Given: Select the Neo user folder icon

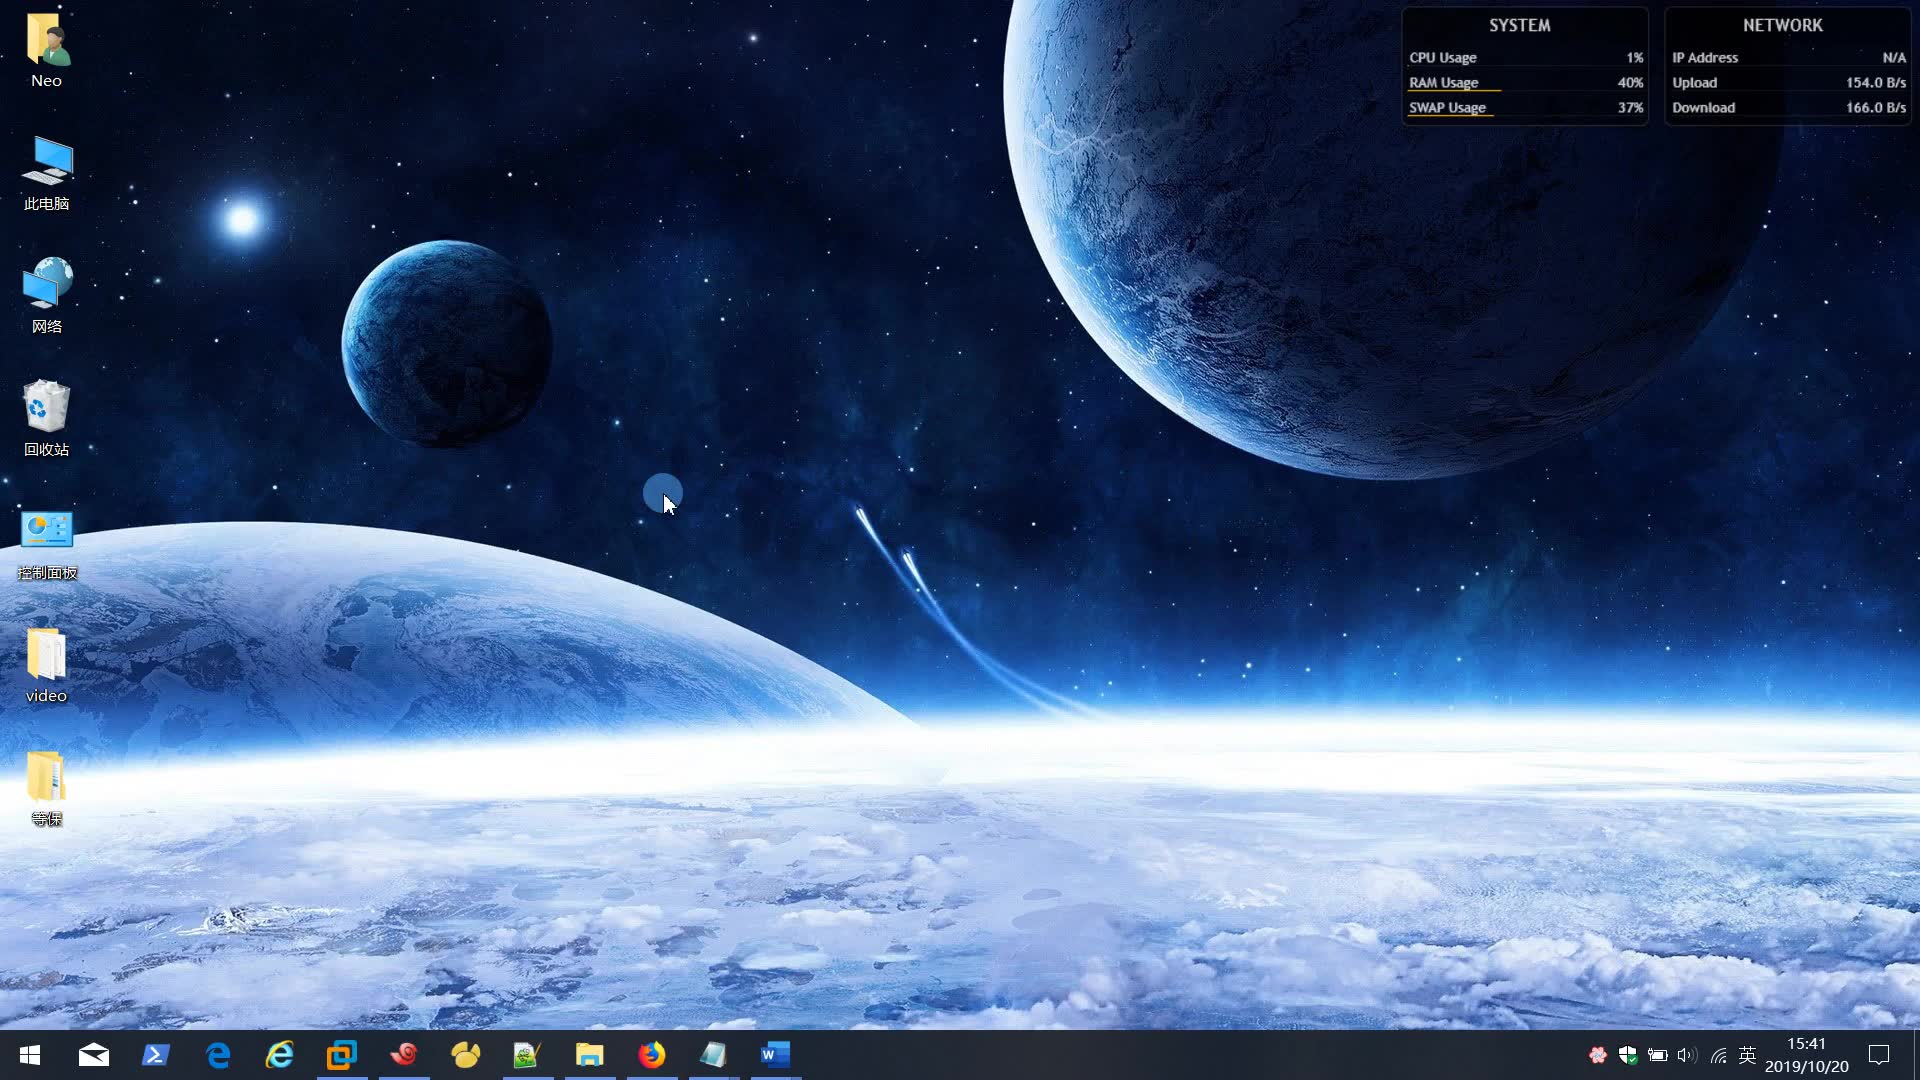Looking at the screenshot, I should [x=46, y=50].
